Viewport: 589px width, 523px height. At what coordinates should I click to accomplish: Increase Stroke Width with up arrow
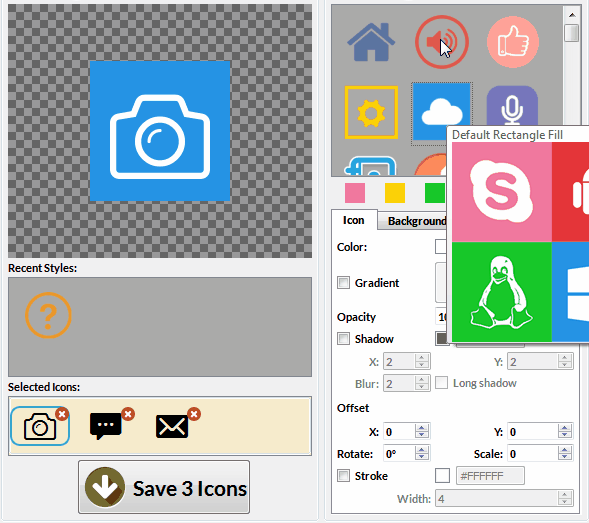pos(565,495)
